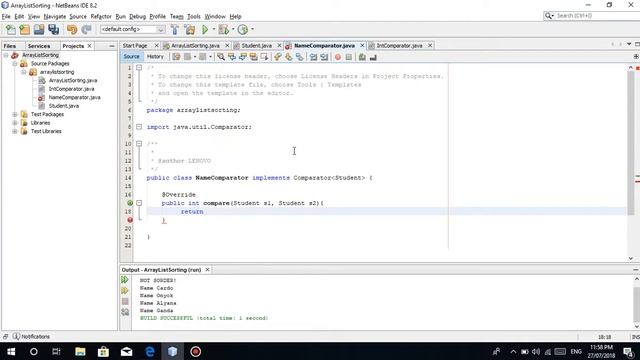Expand the Test Libraries node
The height and width of the screenshot is (360, 640).
pyautogui.click(x=15, y=131)
